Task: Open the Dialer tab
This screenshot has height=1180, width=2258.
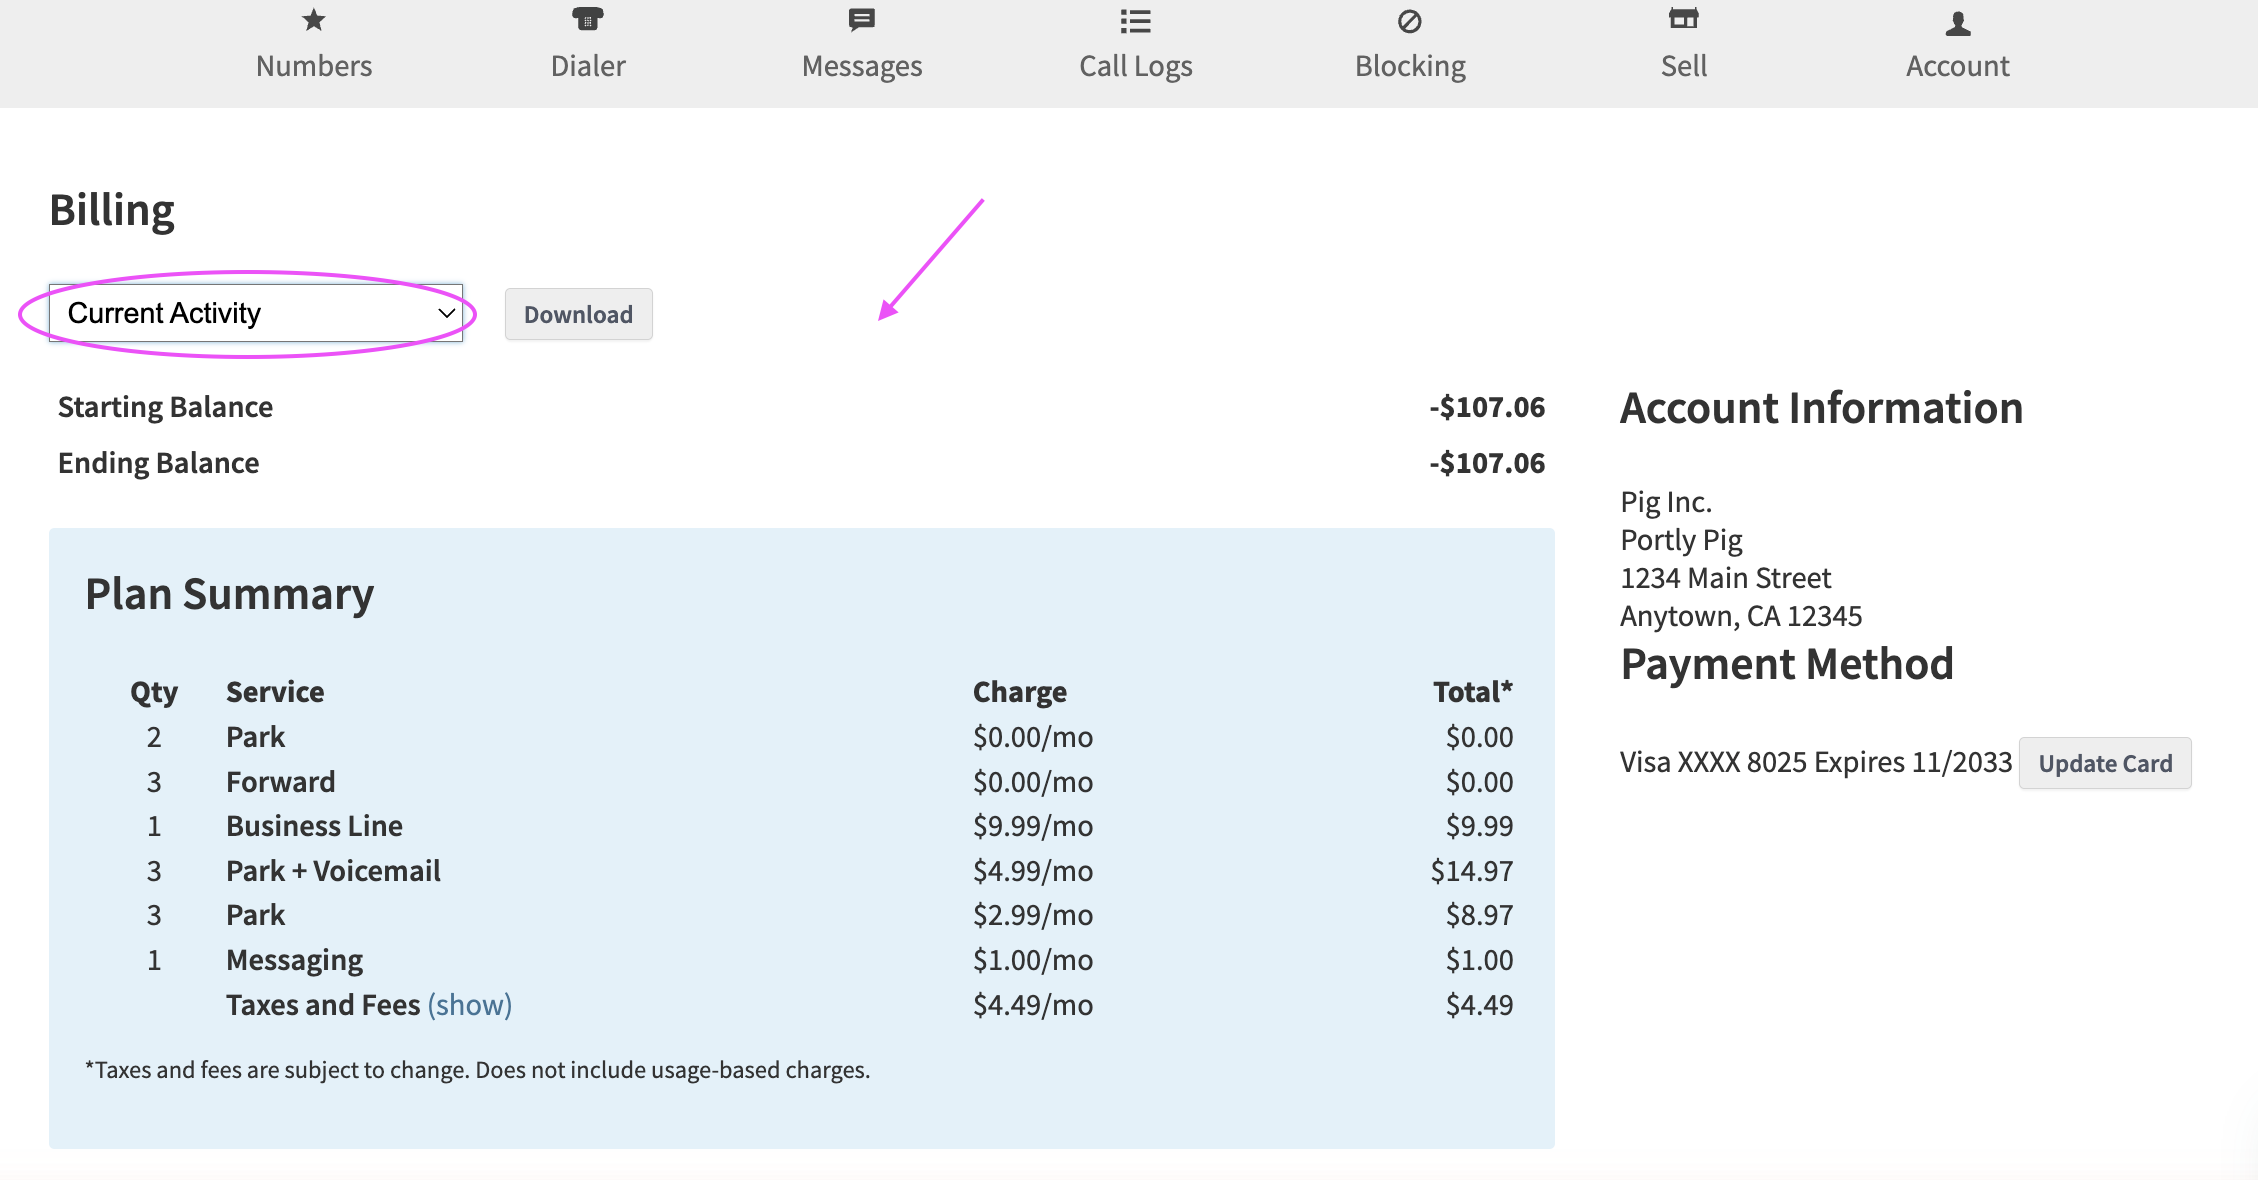Action: click(588, 66)
